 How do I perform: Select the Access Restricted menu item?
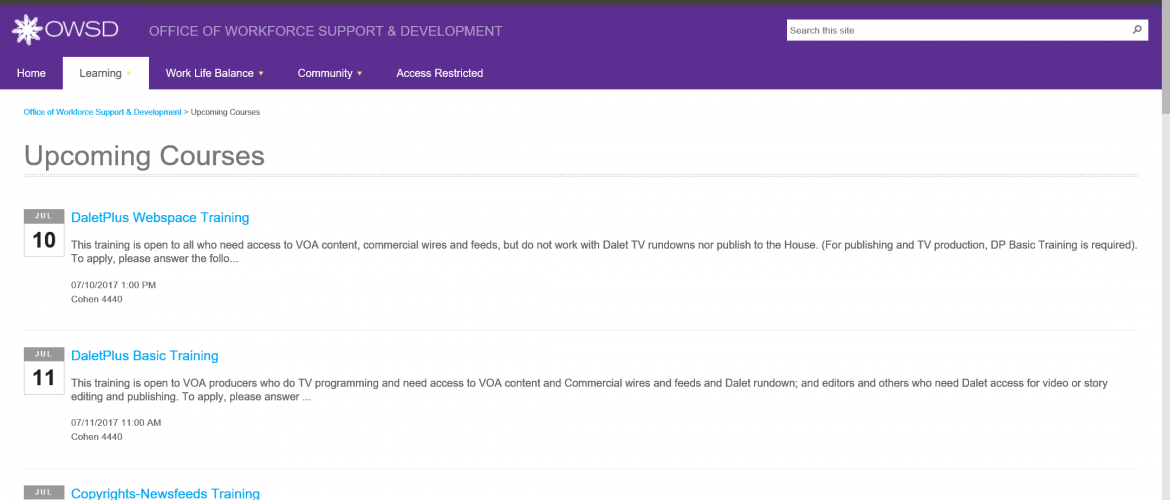pos(439,73)
